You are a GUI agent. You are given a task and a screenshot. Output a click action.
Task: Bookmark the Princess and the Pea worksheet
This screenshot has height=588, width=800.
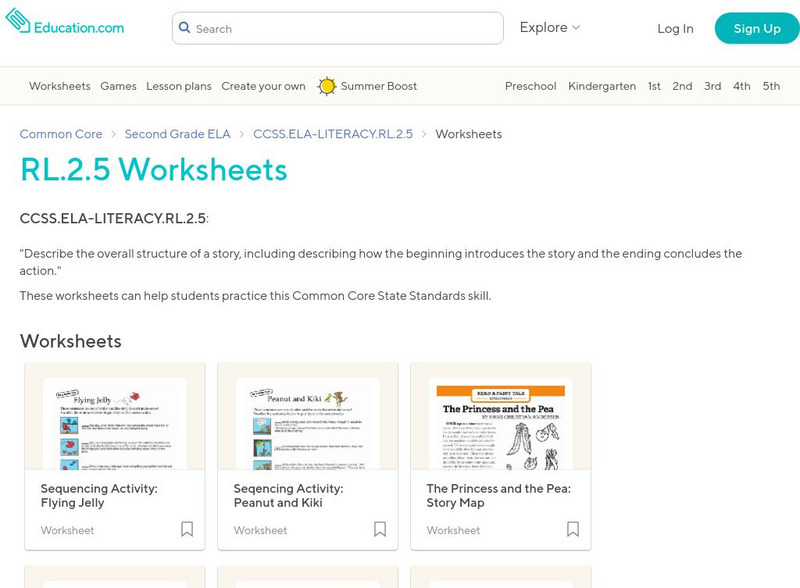(x=573, y=529)
